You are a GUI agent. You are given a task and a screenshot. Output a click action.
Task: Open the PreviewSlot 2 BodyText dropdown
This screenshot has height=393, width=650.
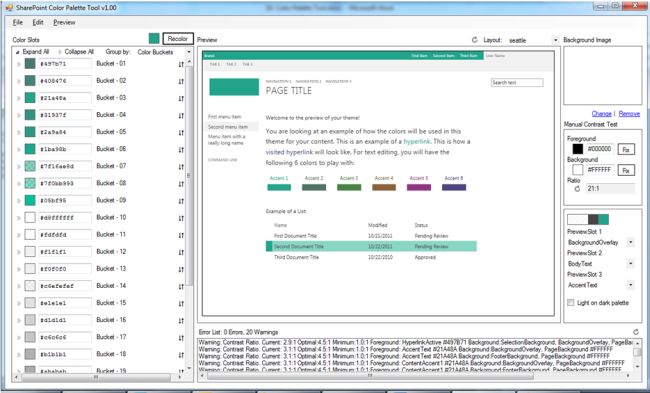pos(631,264)
